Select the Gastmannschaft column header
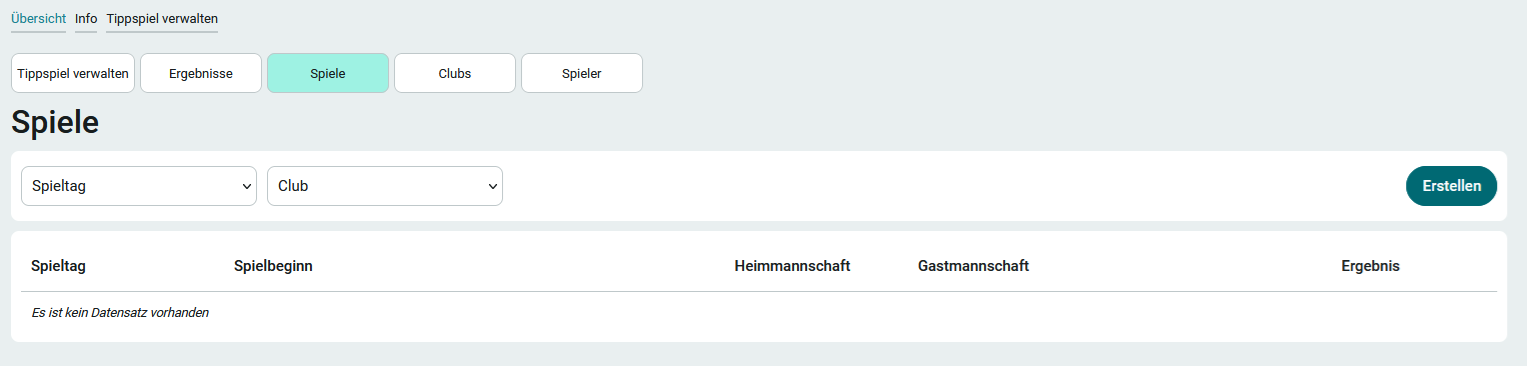 click(973, 266)
